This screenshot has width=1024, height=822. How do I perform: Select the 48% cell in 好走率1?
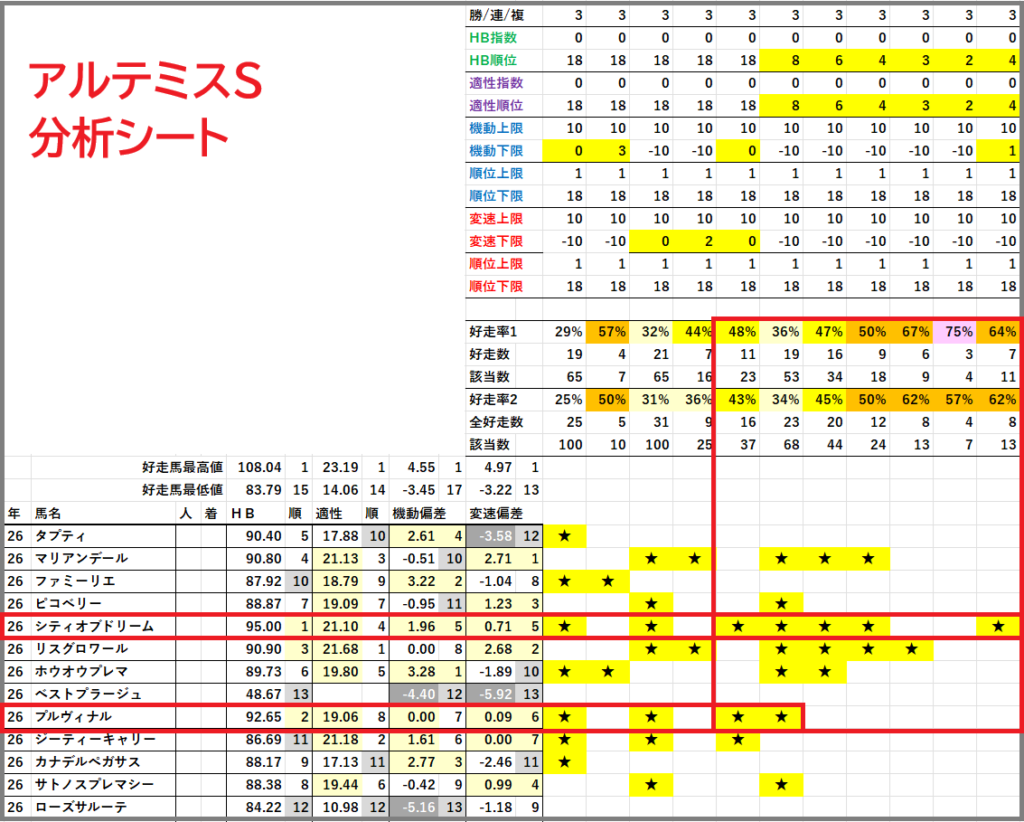tap(738, 332)
